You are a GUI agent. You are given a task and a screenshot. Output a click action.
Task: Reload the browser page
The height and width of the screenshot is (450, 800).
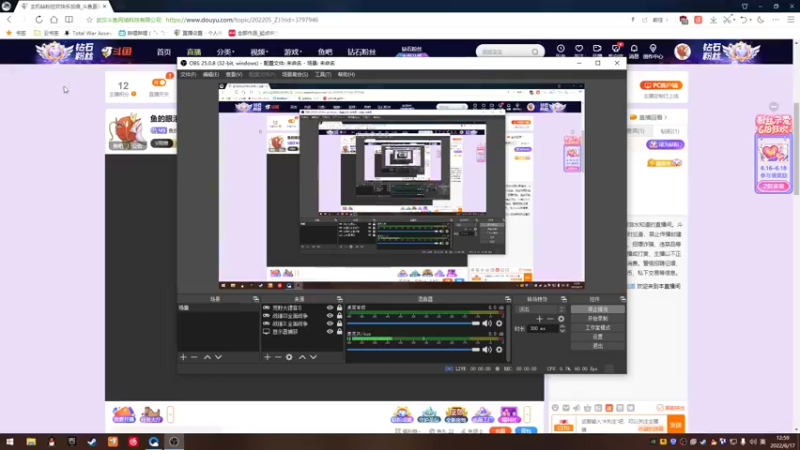pyautogui.click(x=39, y=19)
